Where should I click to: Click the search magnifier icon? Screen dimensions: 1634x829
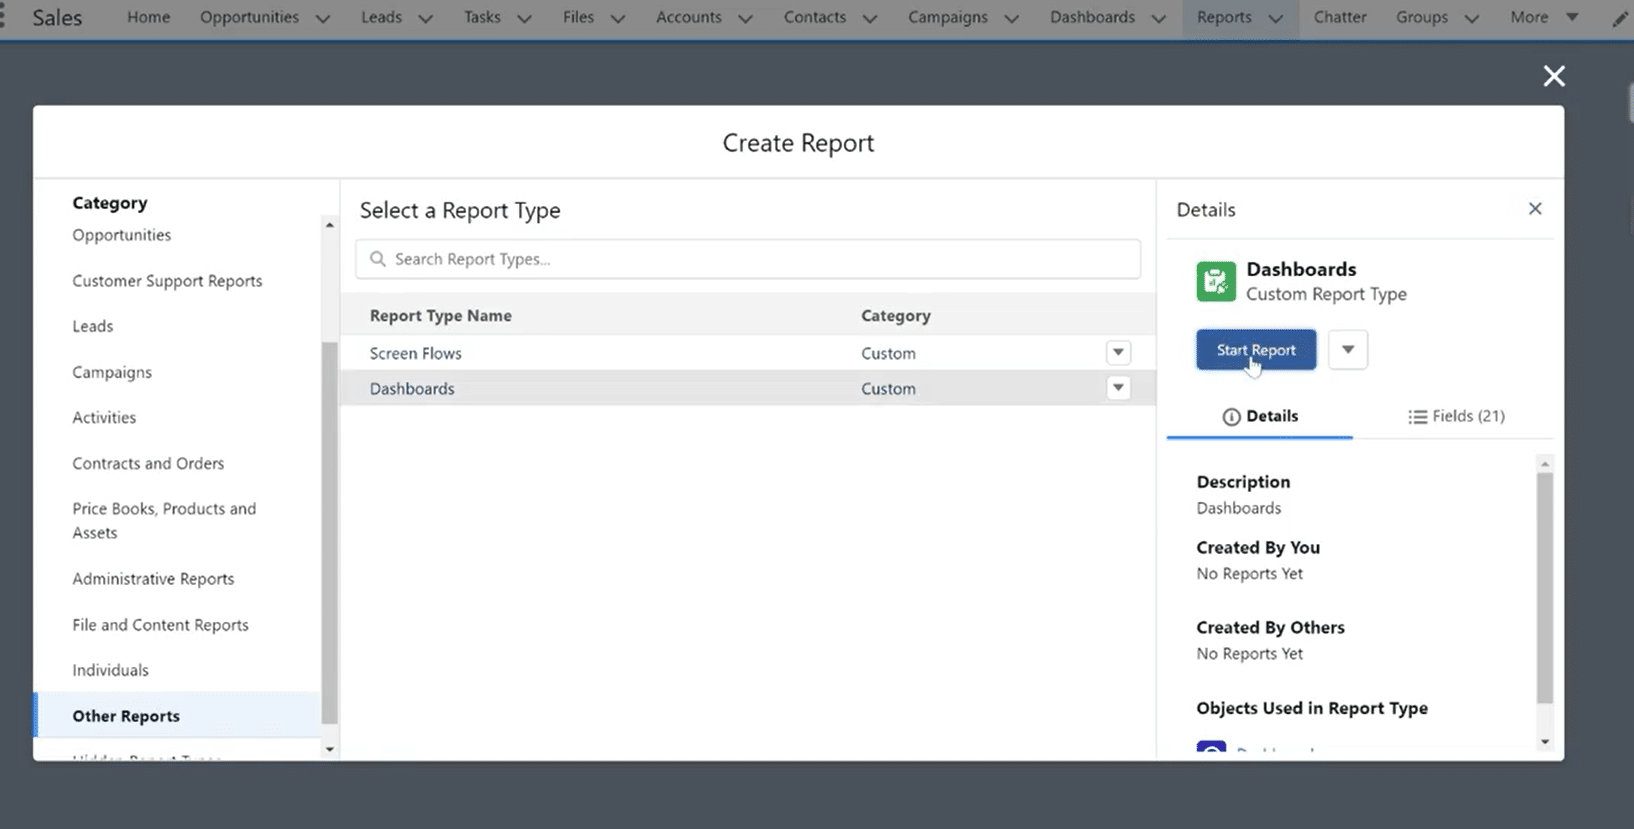point(378,259)
